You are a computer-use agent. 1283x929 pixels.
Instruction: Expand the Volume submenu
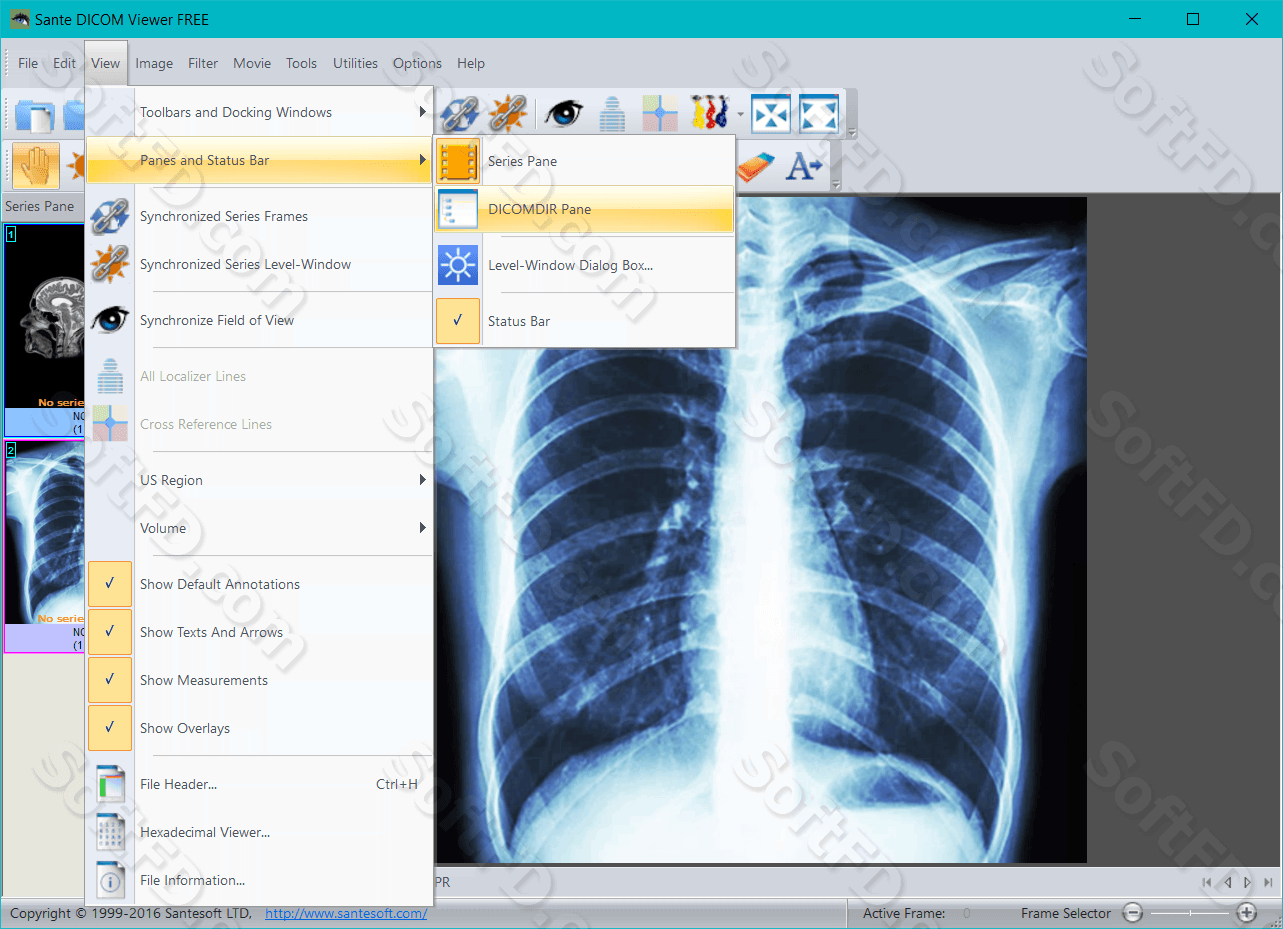click(260, 528)
